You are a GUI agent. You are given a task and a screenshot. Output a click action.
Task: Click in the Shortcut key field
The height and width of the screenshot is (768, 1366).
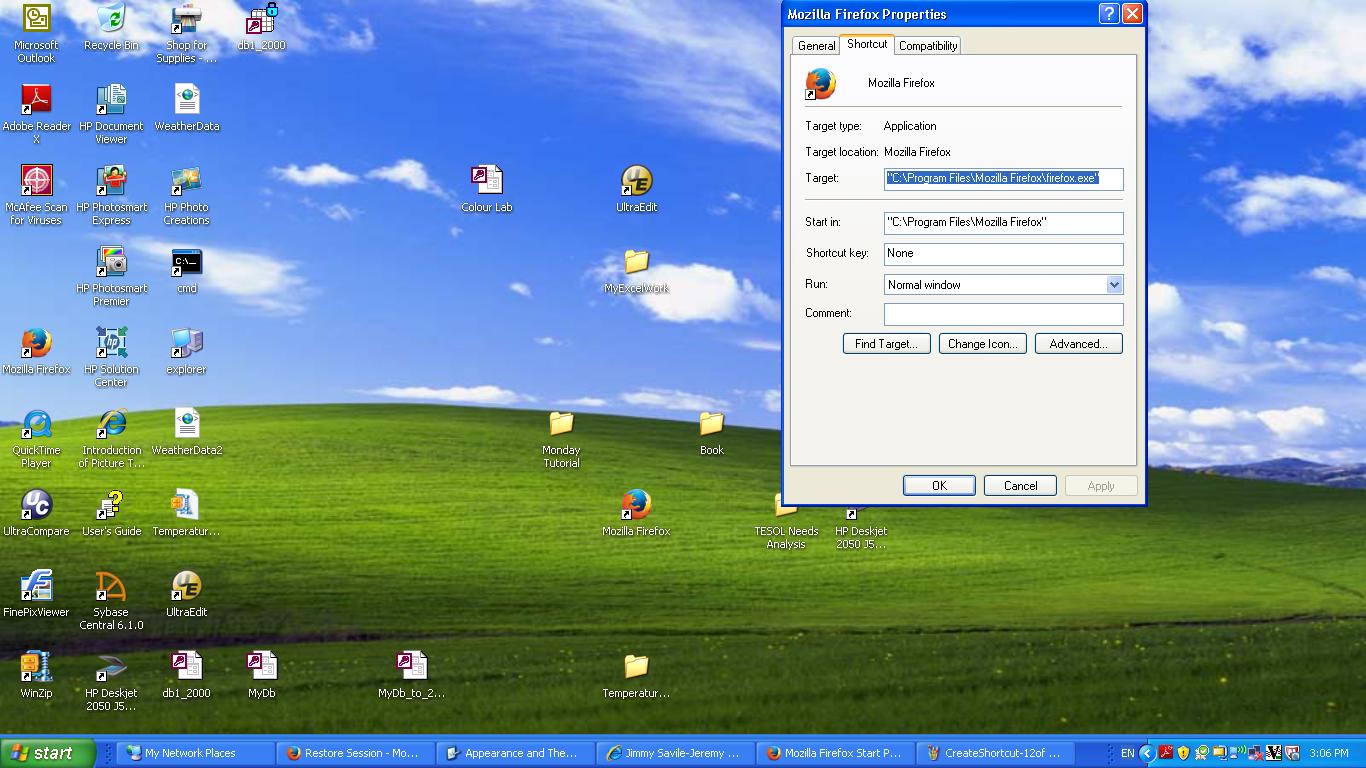point(1003,254)
